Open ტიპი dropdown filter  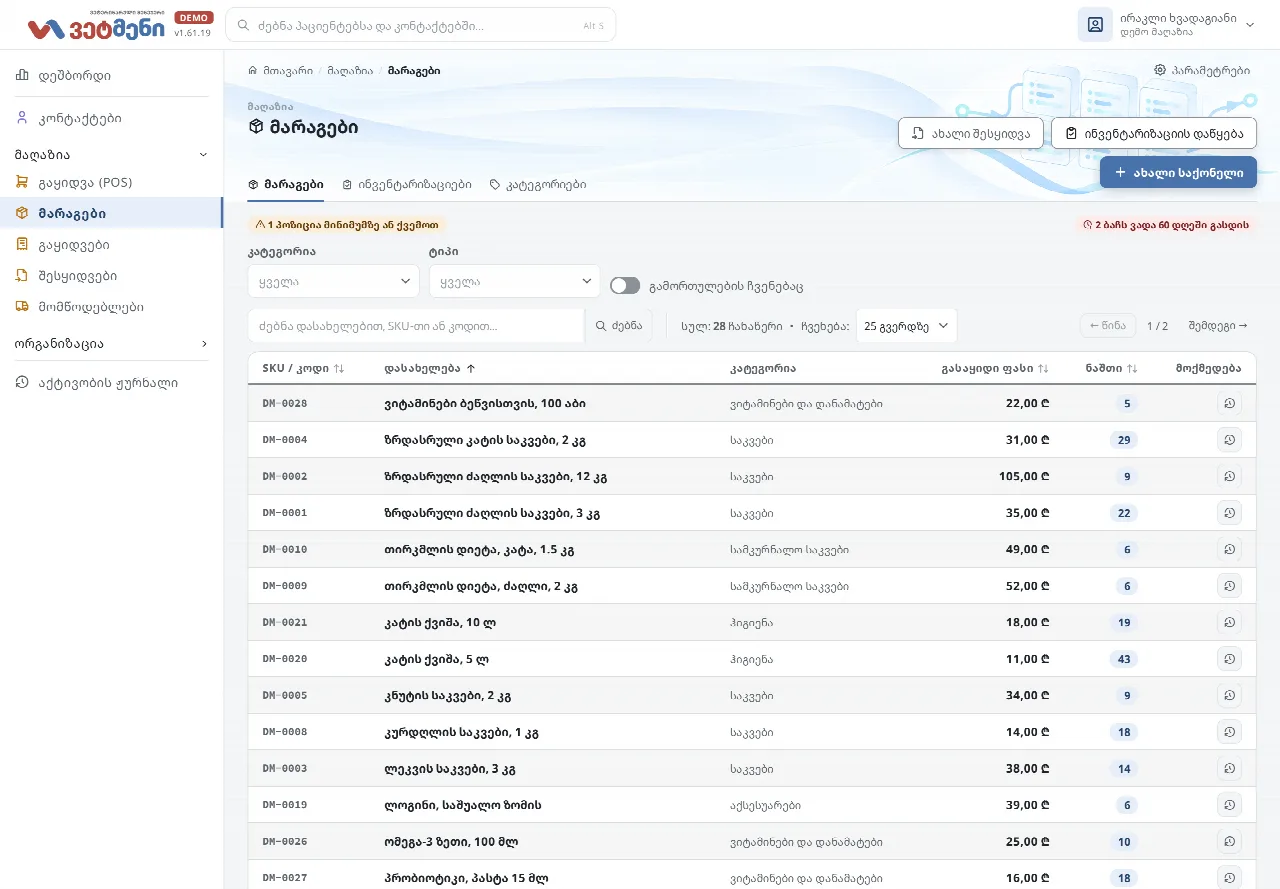point(514,281)
